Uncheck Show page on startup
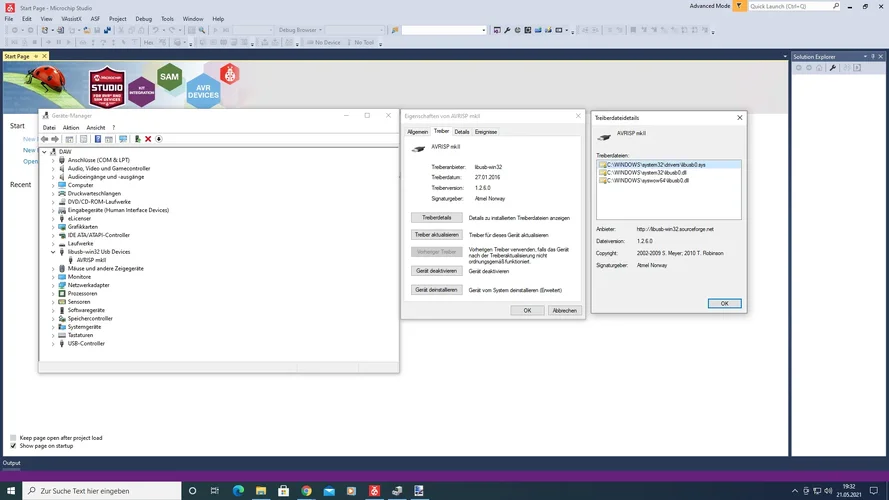Viewport: 889px width, 500px height. (x=13, y=446)
